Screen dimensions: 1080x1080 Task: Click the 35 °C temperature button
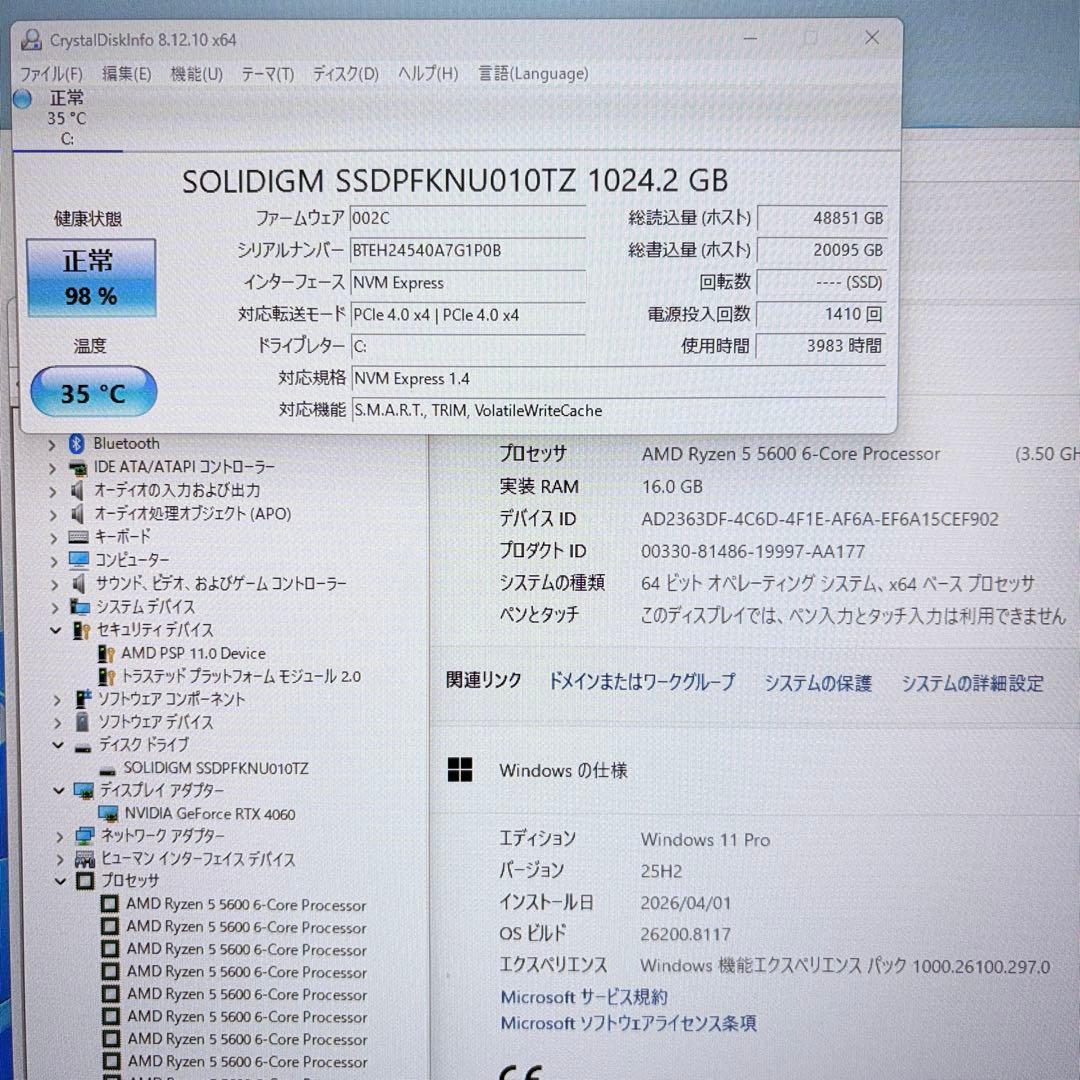[x=94, y=392]
